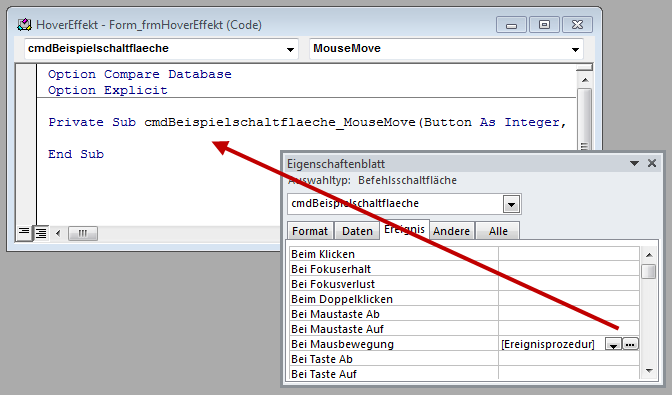This screenshot has width=672, height=395.
Task: Click the [Ereignisprozedur] value of Bei Mausbewegung
Action: (x=548, y=344)
